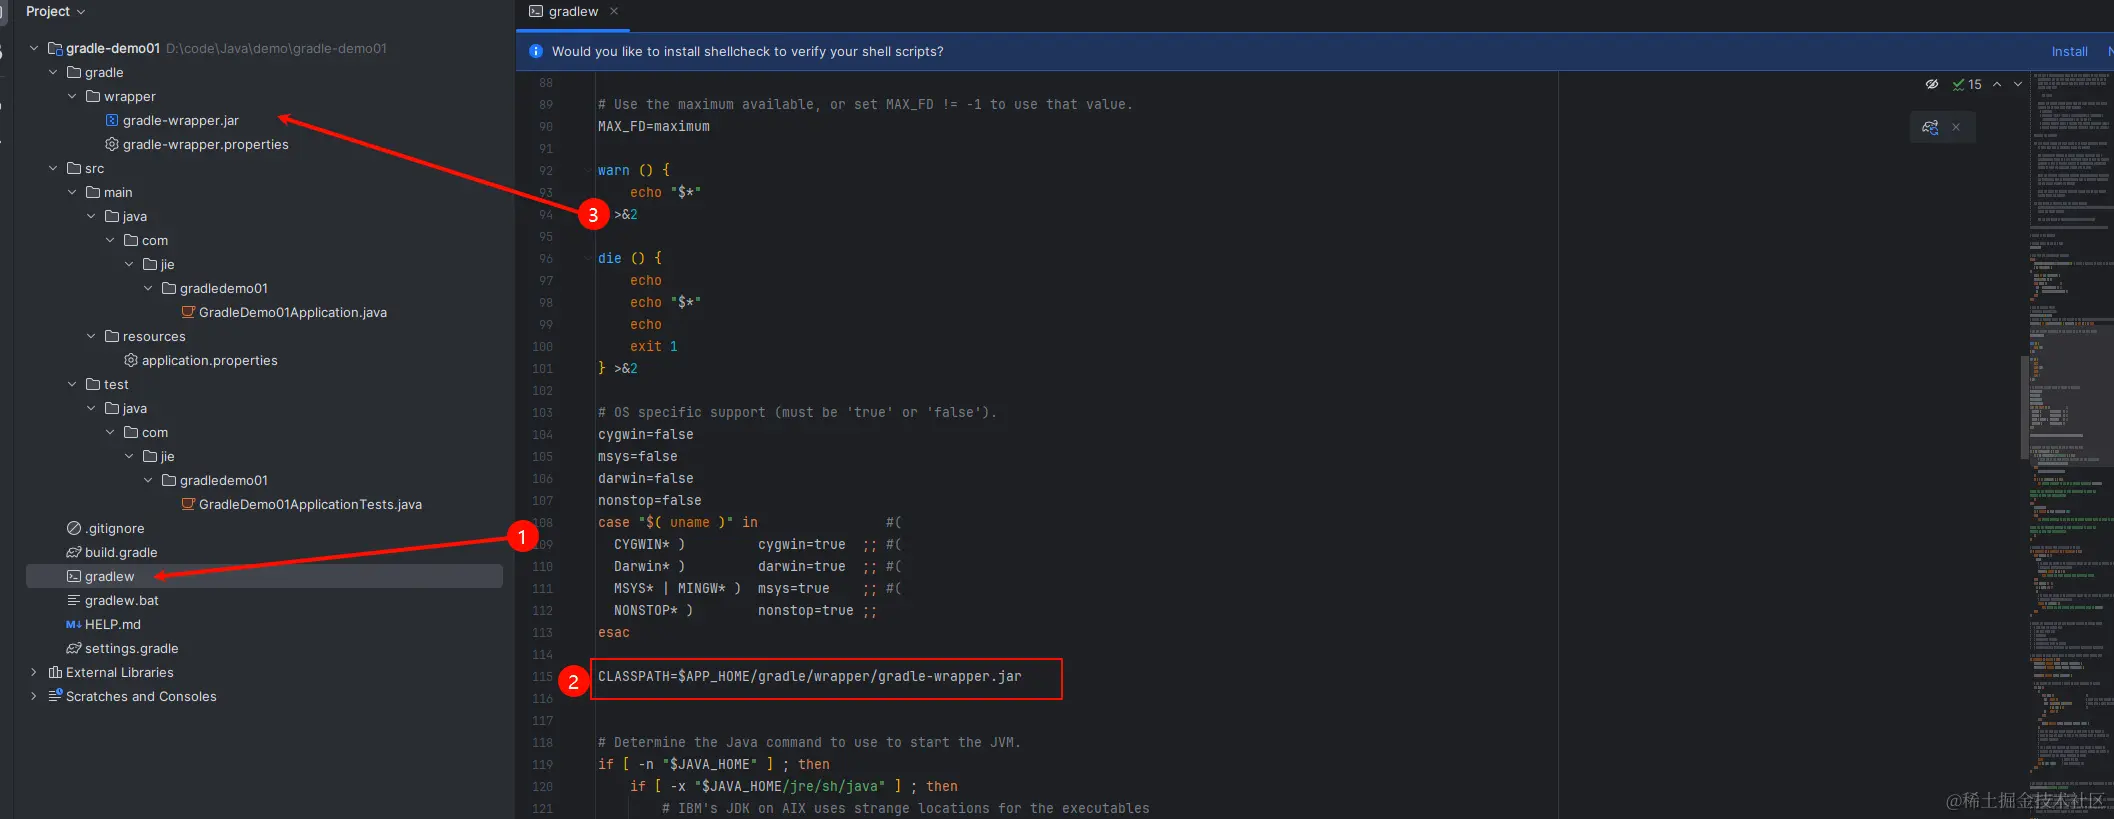This screenshot has height=819, width=2114.
Task: Click the vertical editor scrollbar thumb
Action: (x=2025, y=406)
